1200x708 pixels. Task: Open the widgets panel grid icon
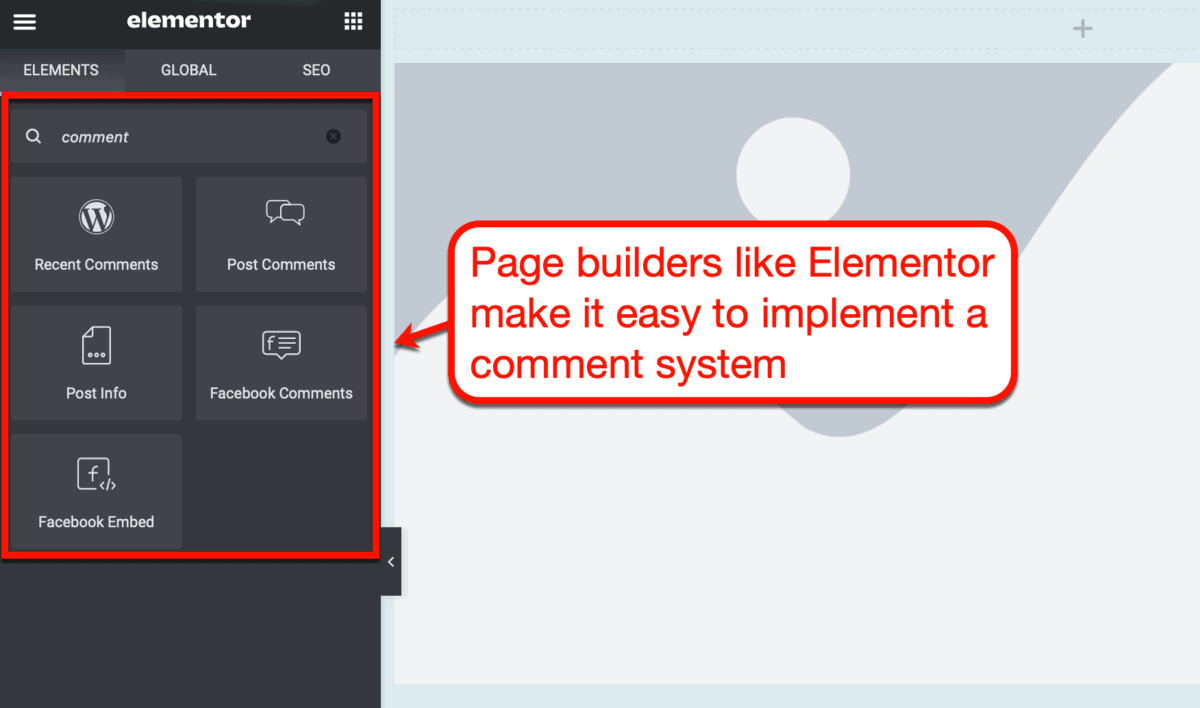352,21
